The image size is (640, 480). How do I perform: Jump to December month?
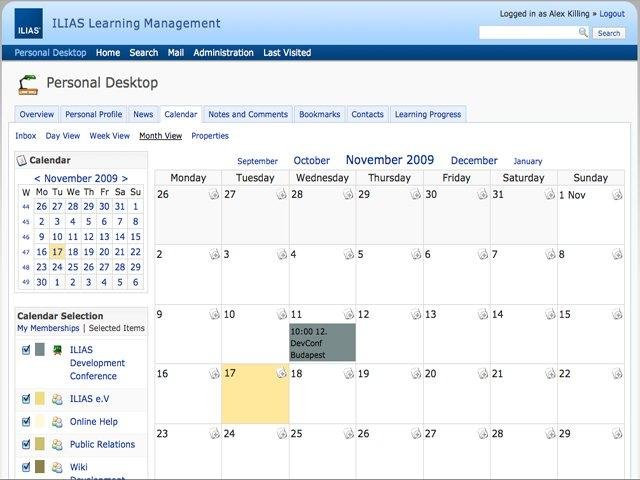[474, 161]
